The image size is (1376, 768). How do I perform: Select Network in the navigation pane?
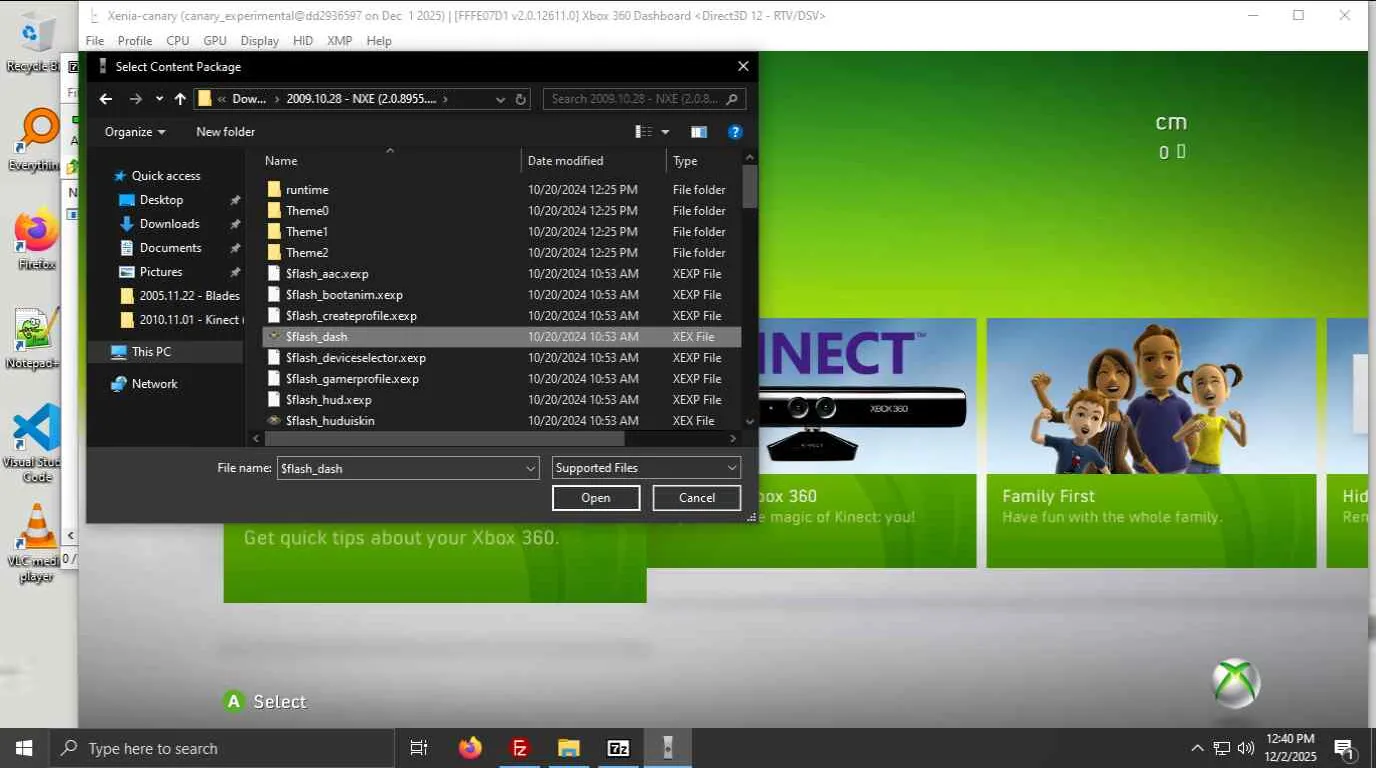coord(154,384)
